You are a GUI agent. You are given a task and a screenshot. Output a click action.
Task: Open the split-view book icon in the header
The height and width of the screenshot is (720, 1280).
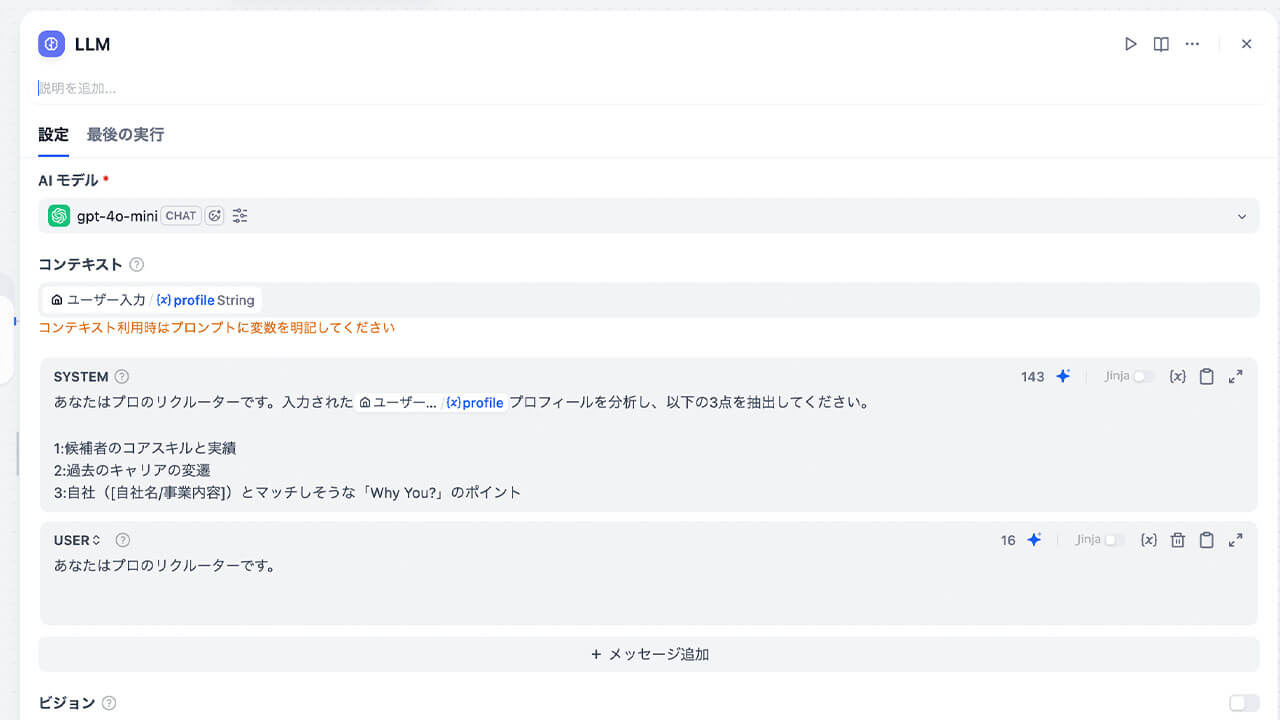(1161, 44)
